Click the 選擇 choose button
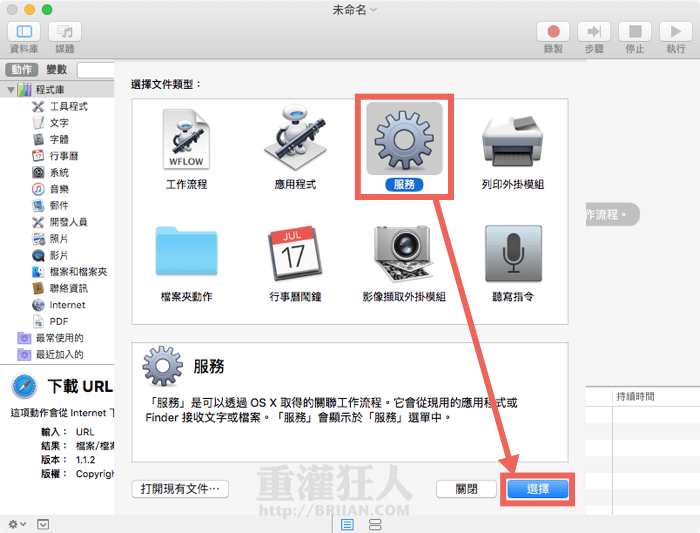The height and width of the screenshot is (533, 700). [537, 489]
